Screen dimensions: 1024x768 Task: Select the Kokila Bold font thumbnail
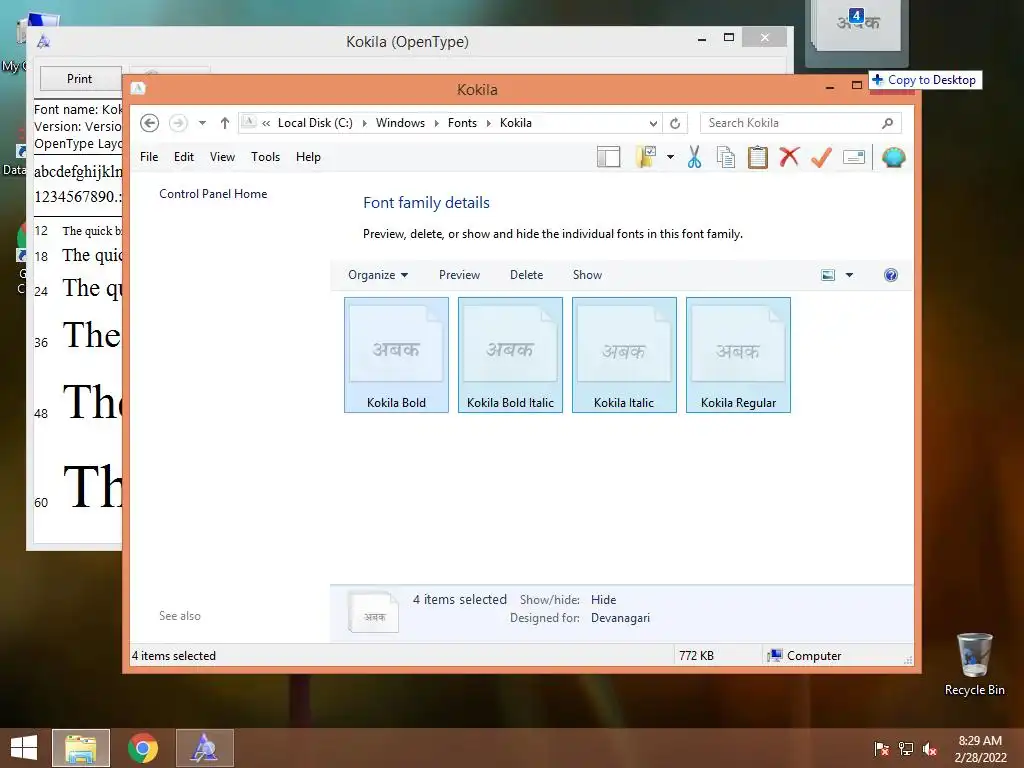(396, 355)
